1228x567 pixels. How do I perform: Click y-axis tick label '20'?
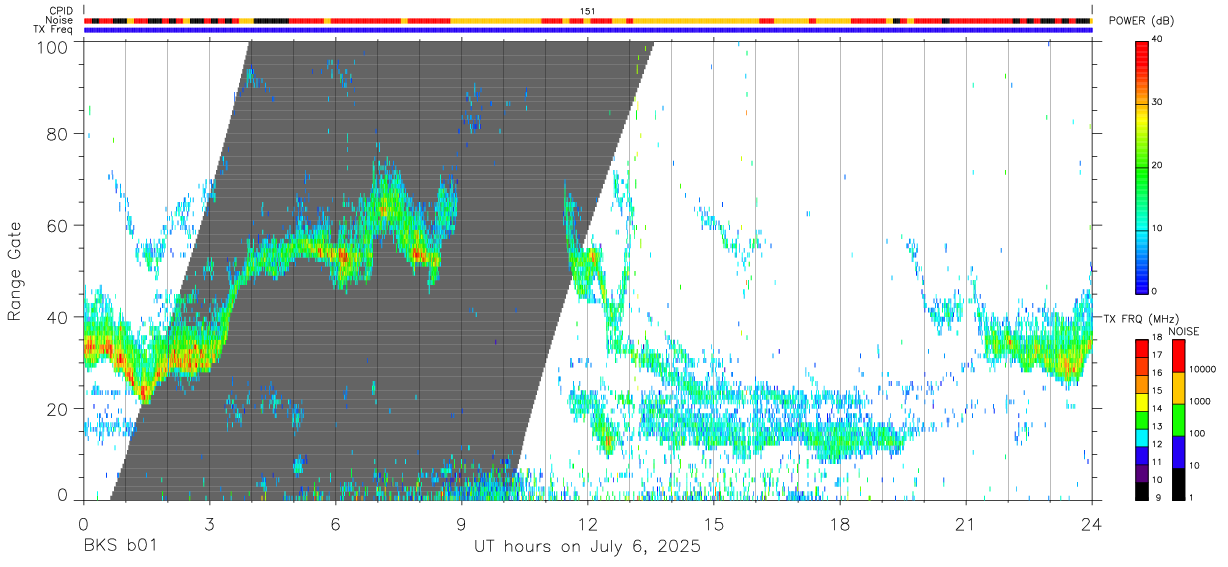[58, 408]
